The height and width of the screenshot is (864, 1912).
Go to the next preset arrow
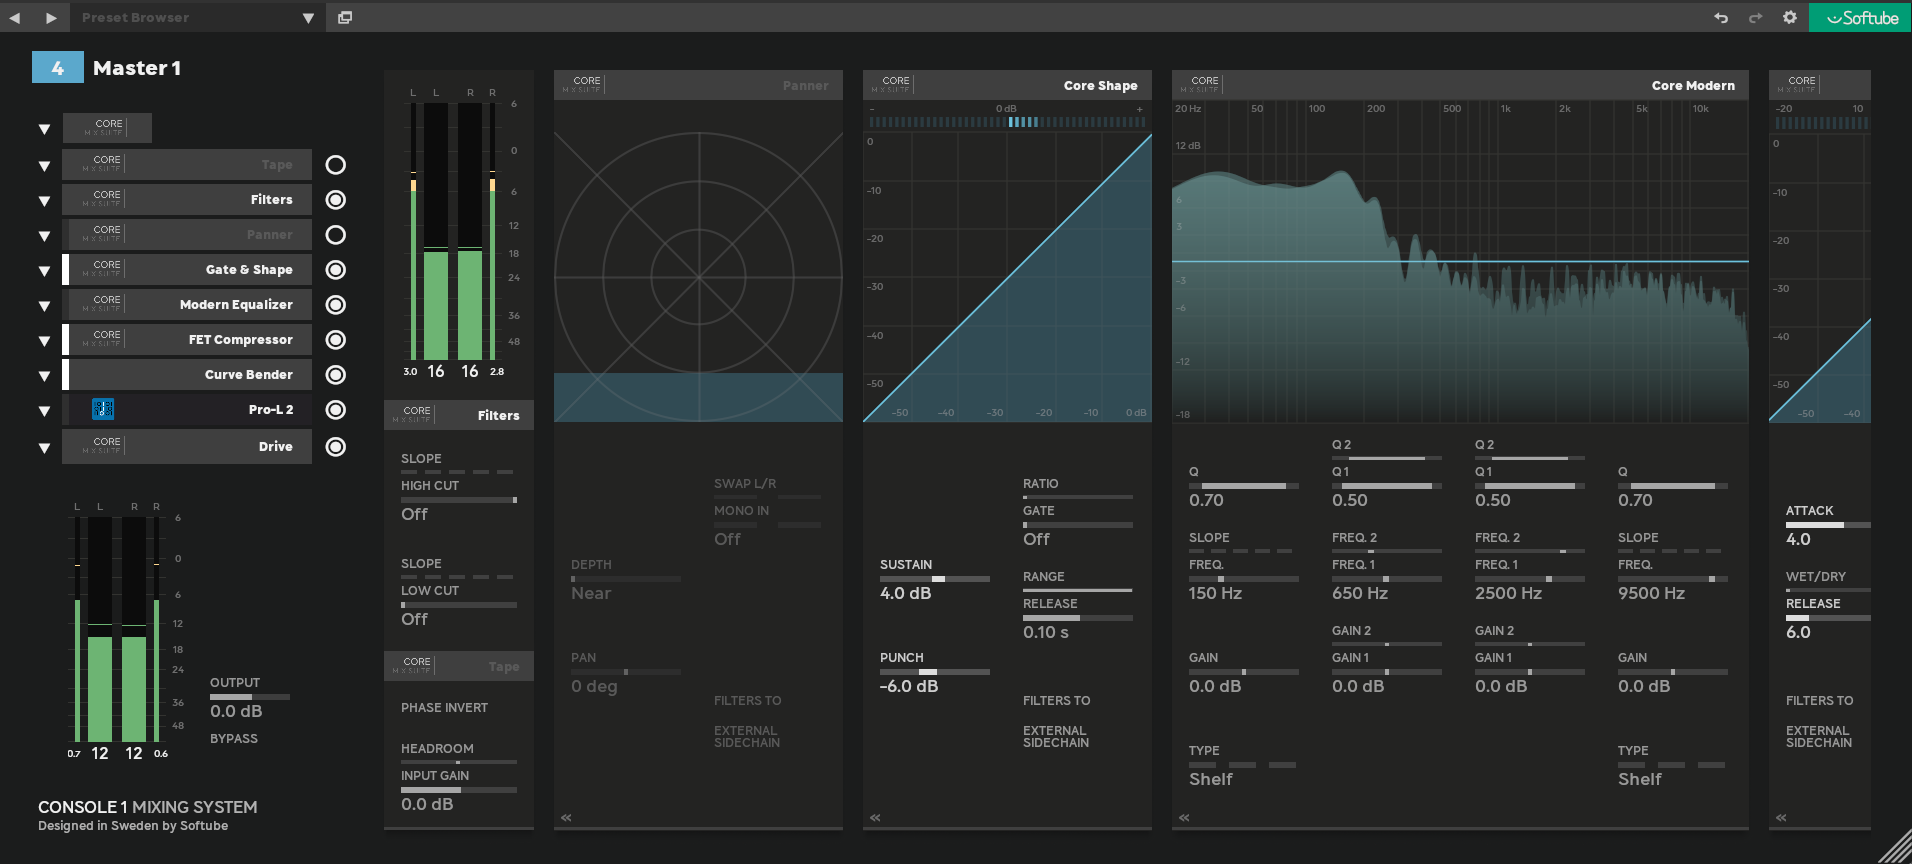click(x=51, y=17)
